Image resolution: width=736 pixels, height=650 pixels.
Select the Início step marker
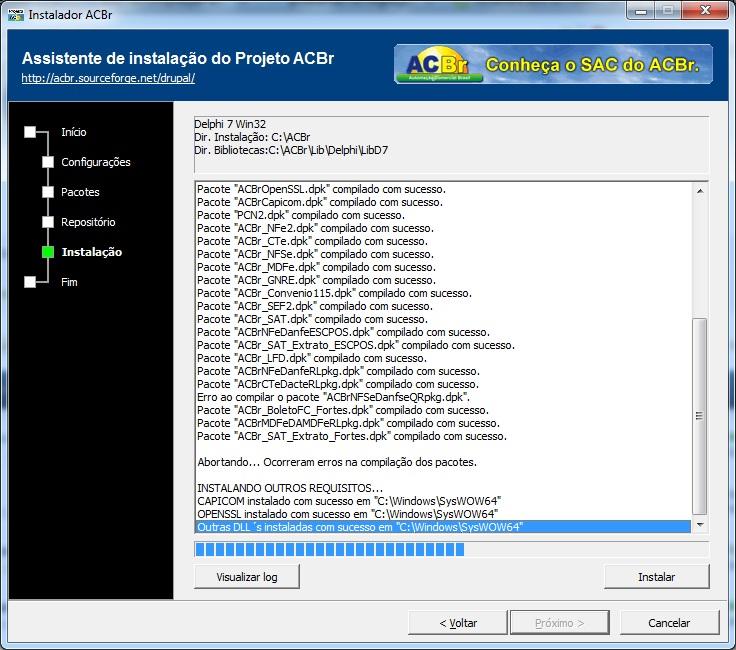coord(30,132)
